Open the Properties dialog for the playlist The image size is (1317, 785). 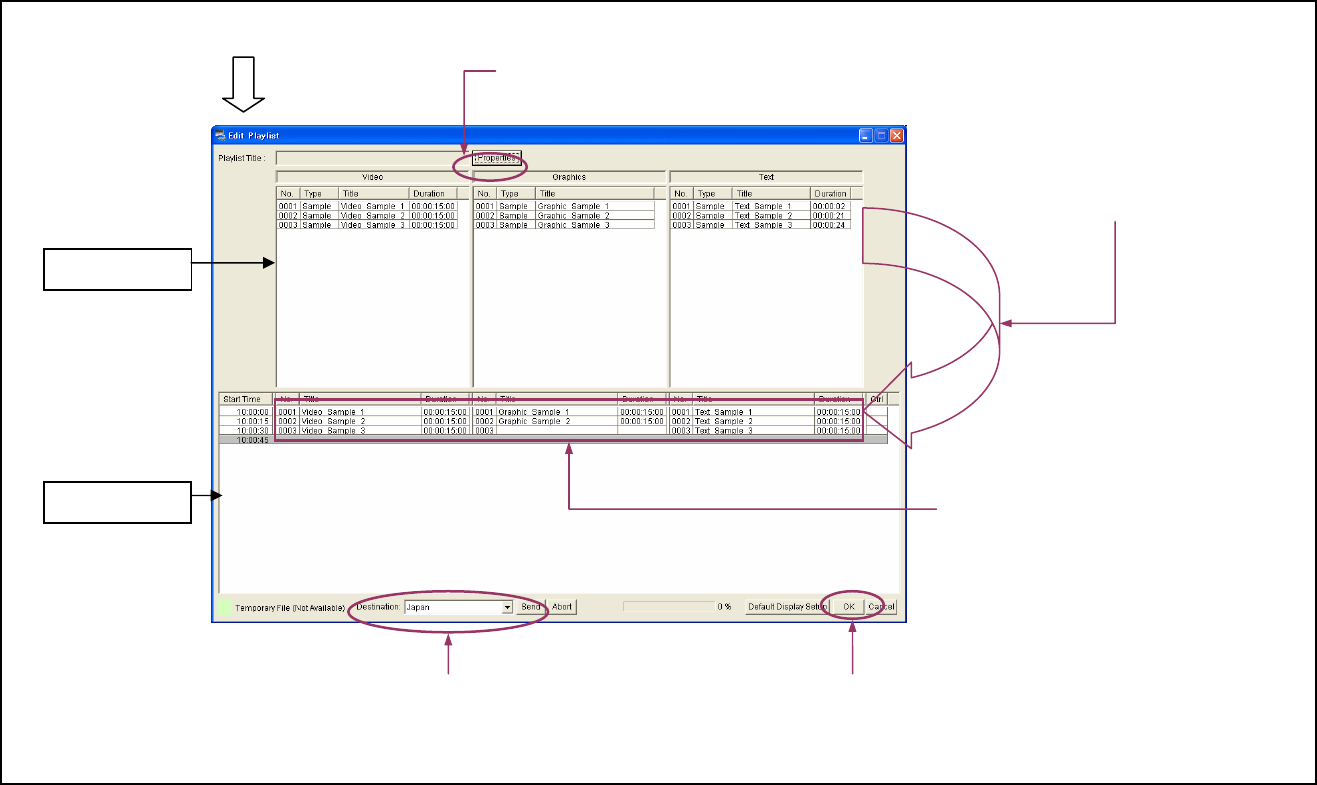(x=497, y=158)
